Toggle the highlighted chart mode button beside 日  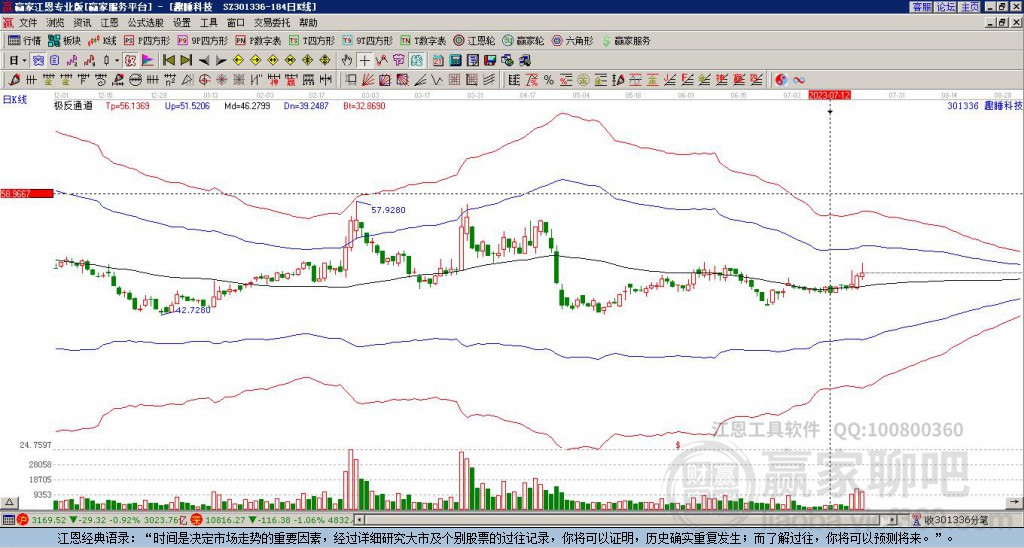38,61
